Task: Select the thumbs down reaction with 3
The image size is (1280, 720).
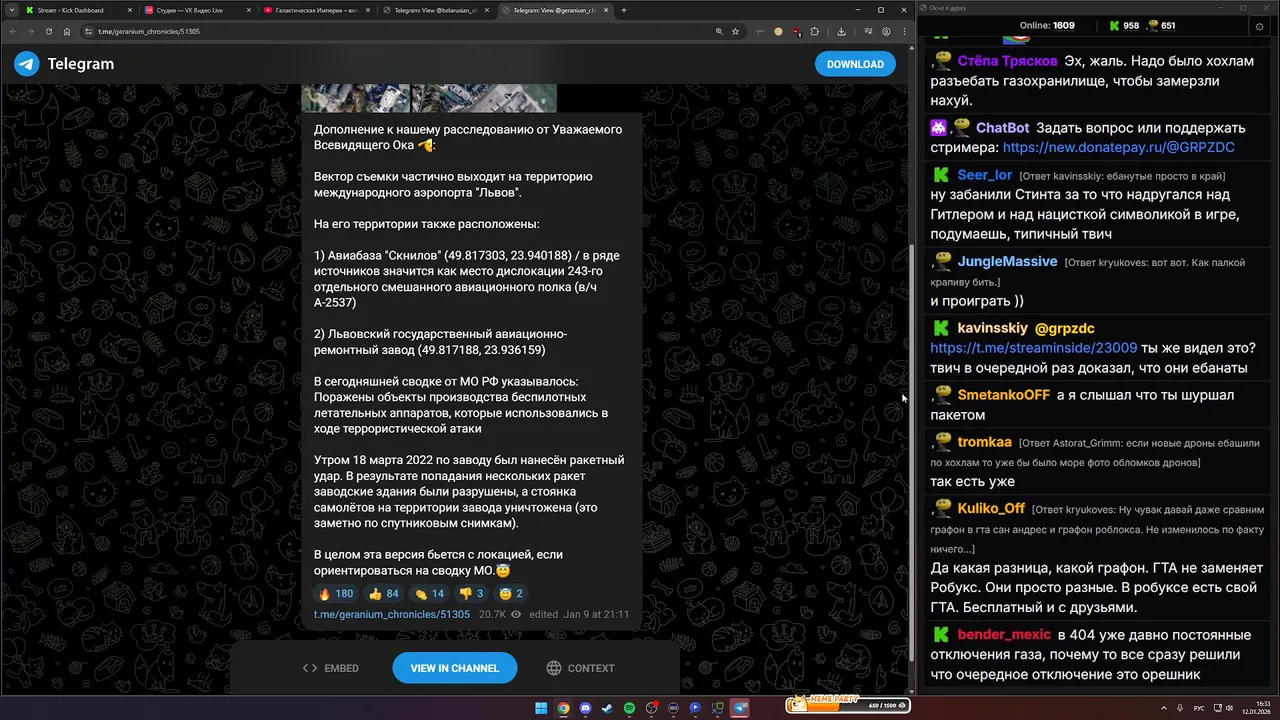Action: click(x=470, y=593)
